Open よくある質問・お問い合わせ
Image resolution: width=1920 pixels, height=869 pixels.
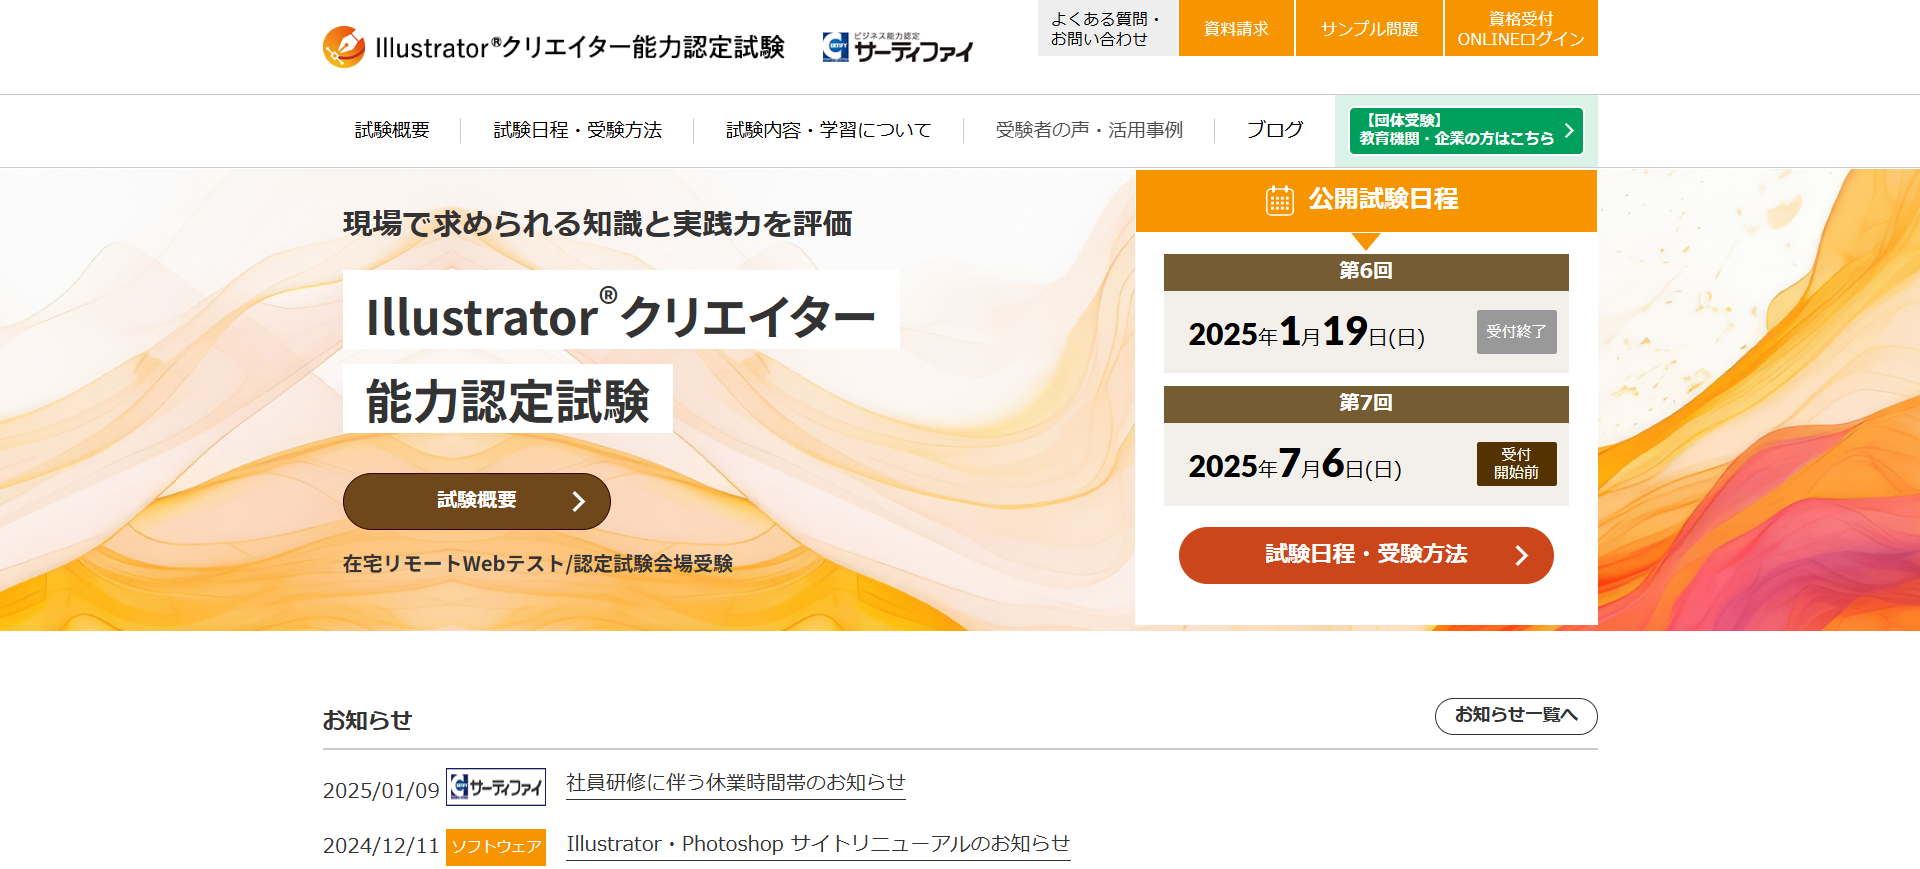pos(1107,28)
